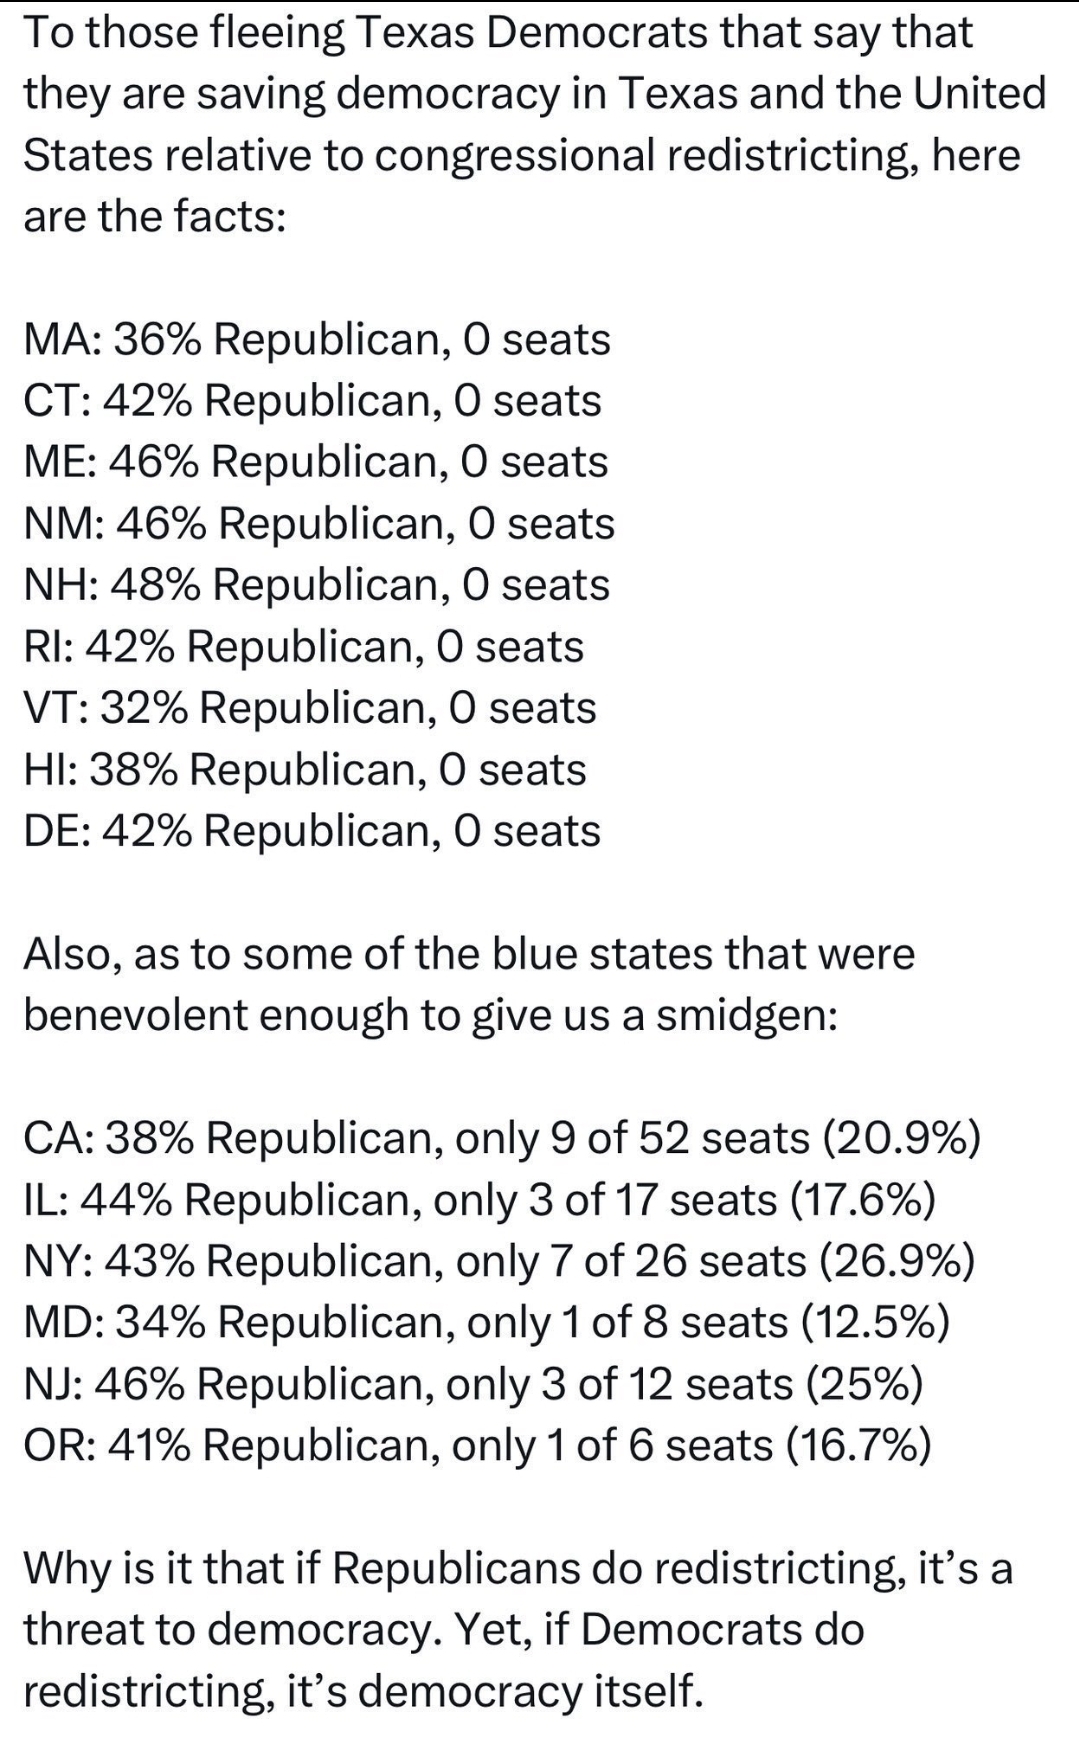Select the CT: 42% Republican line
This screenshot has width=1079, height=1762.
point(313,401)
